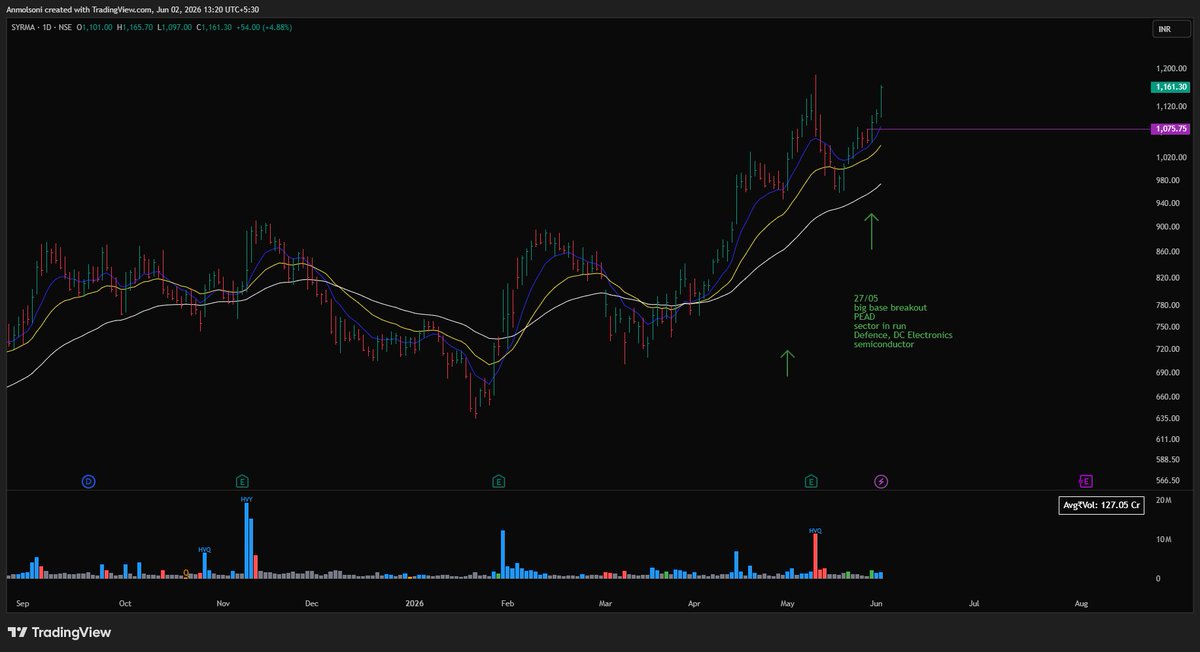Click the 20M volume axis label
1200x652 pixels.
click(1164, 500)
